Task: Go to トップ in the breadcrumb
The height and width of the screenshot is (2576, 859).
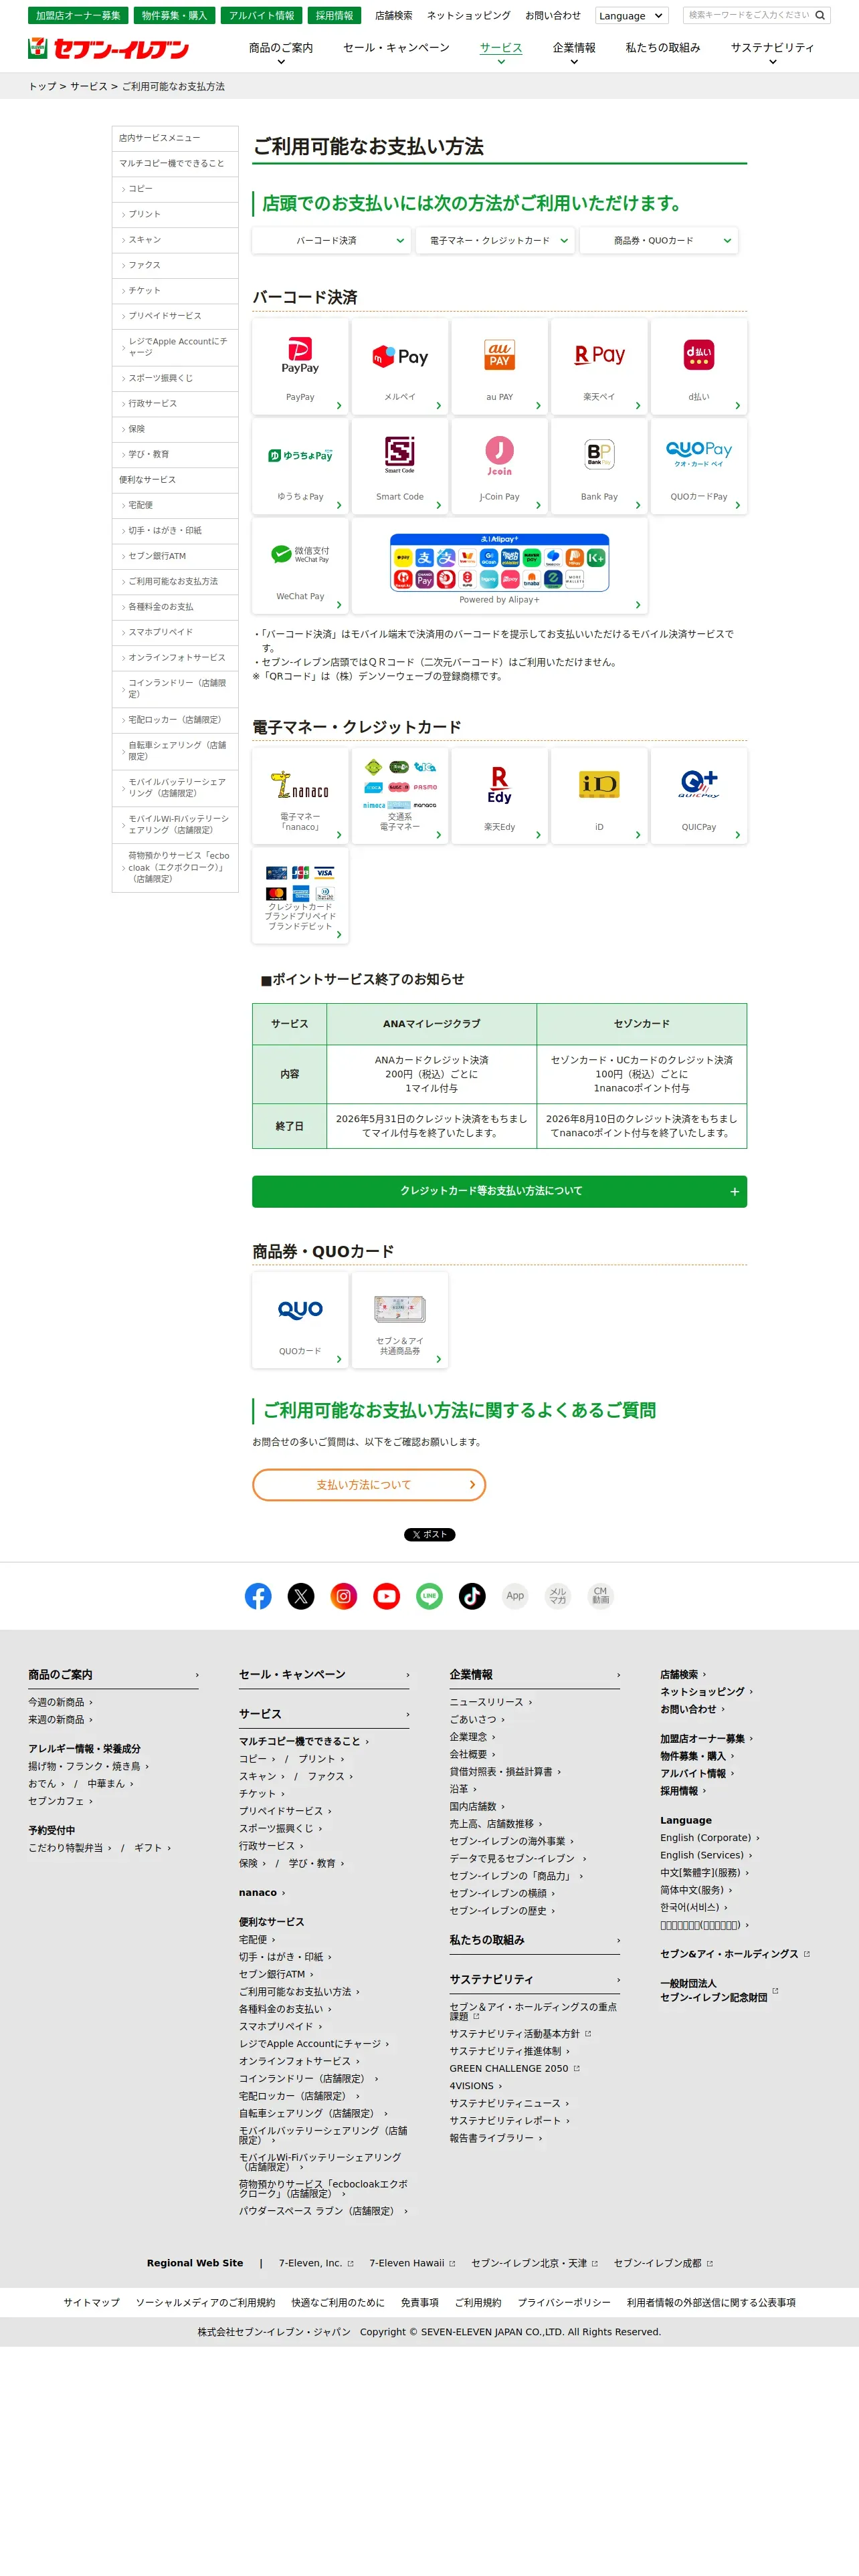Action: pos(42,87)
